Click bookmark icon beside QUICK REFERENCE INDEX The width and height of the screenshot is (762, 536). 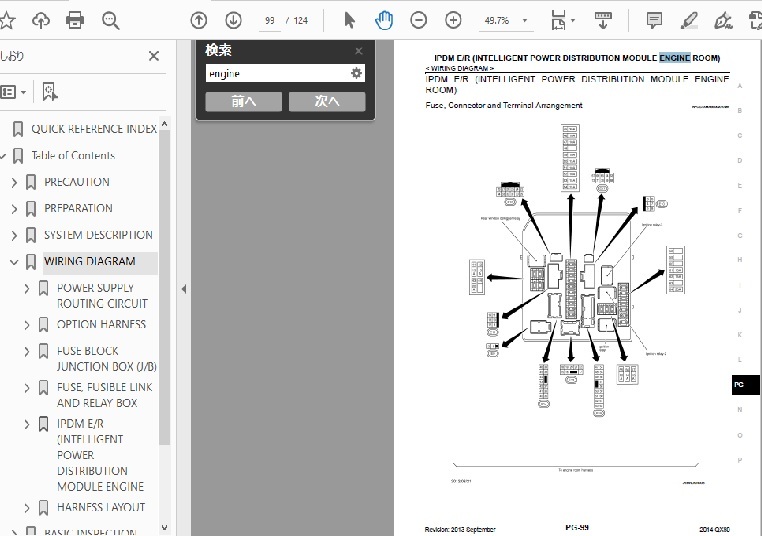[18, 129]
